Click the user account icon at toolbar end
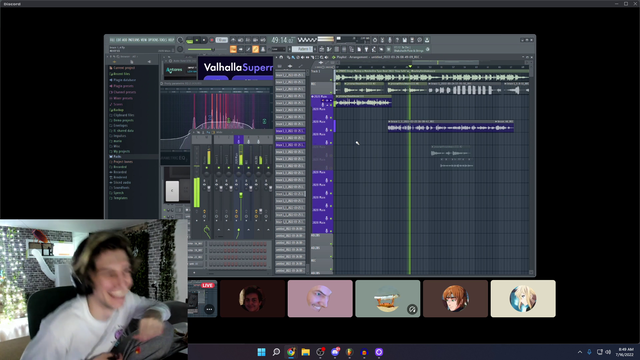The height and width of the screenshot is (360, 640). click(x=427, y=40)
